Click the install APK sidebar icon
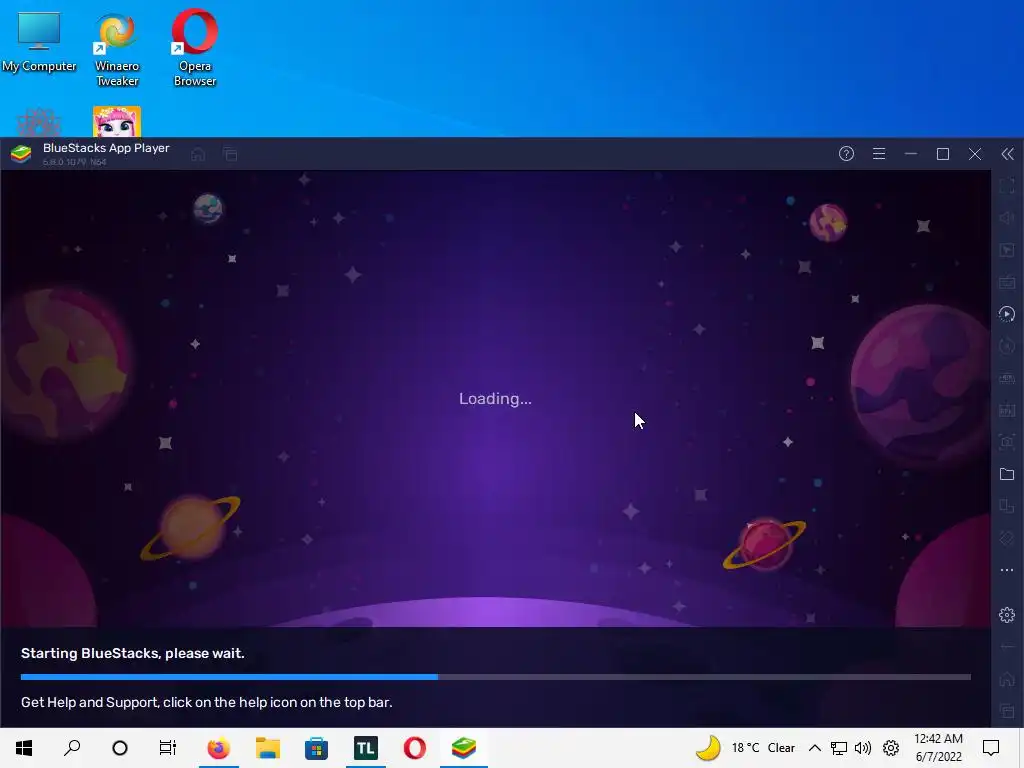This screenshot has width=1024, height=768. click(1007, 410)
